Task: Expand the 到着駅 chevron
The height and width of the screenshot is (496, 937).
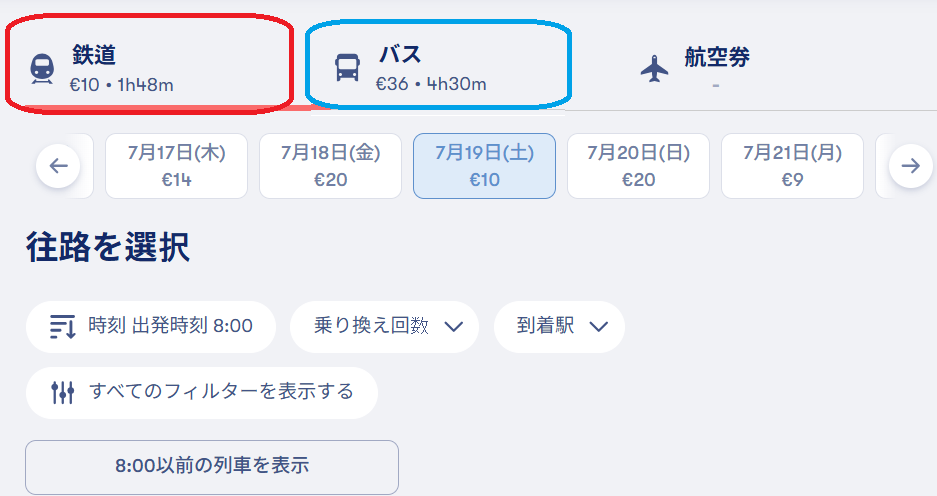Action: (598, 327)
